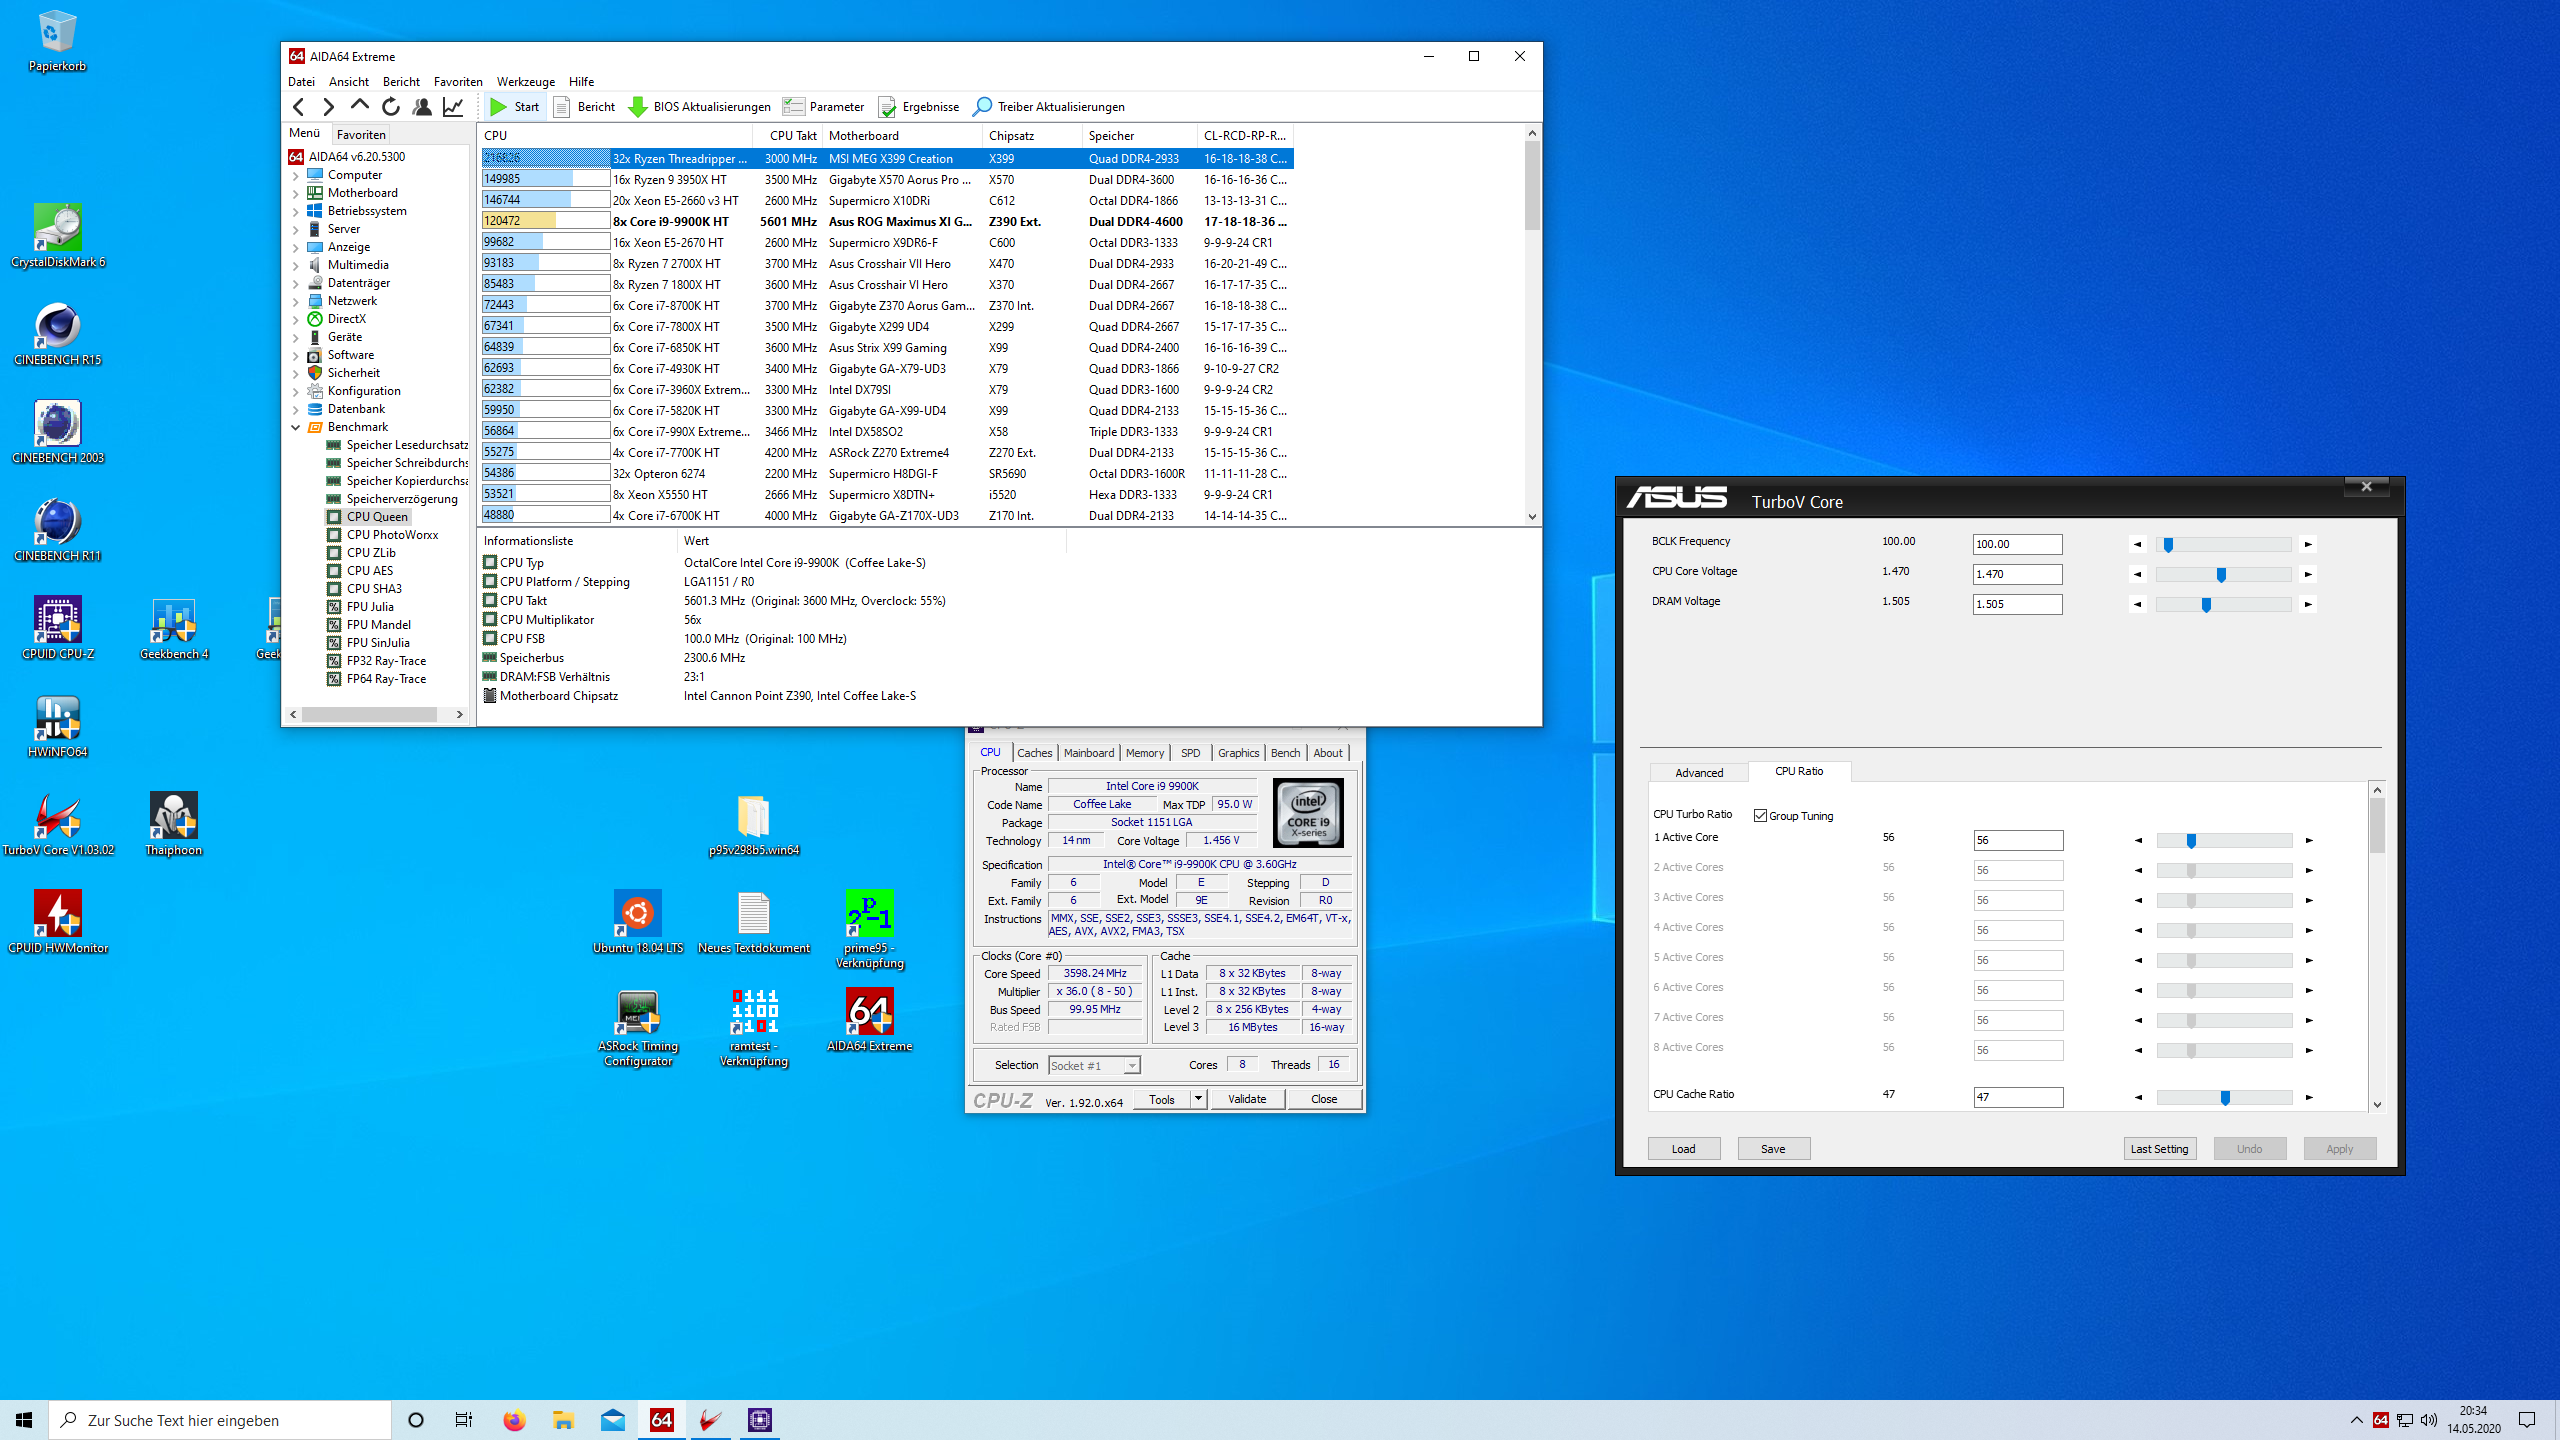The width and height of the screenshot is (2560, 1440).
Task: Click the Validate button in CPU-Z
Action: [1246, 1099]
